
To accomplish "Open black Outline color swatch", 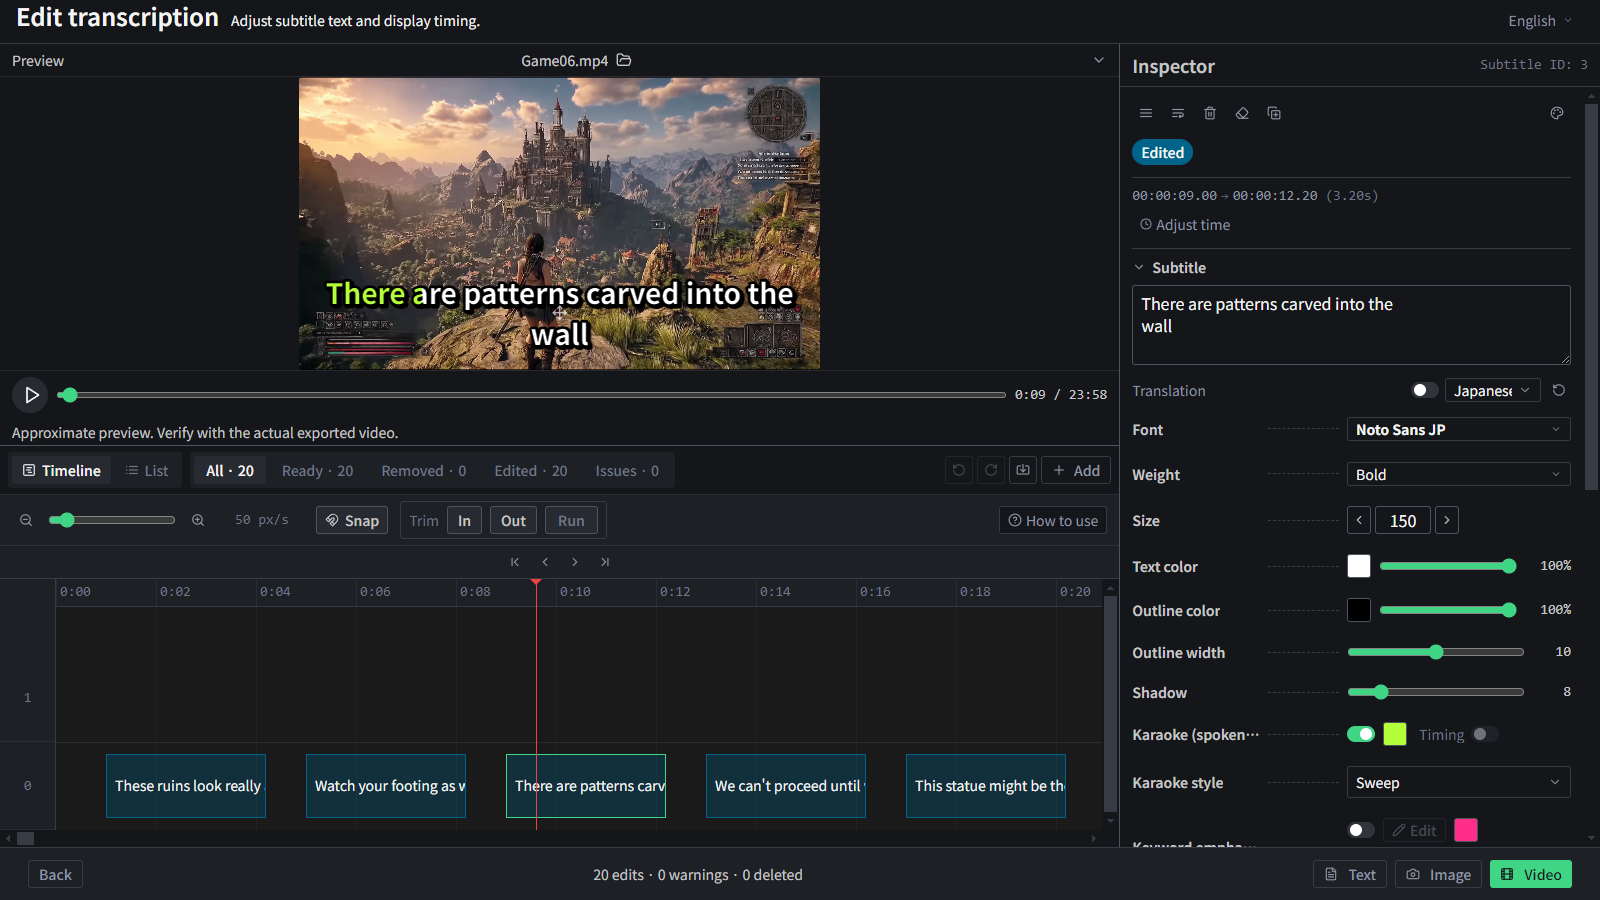I will pyautogui.click(x=1359, y=610).
